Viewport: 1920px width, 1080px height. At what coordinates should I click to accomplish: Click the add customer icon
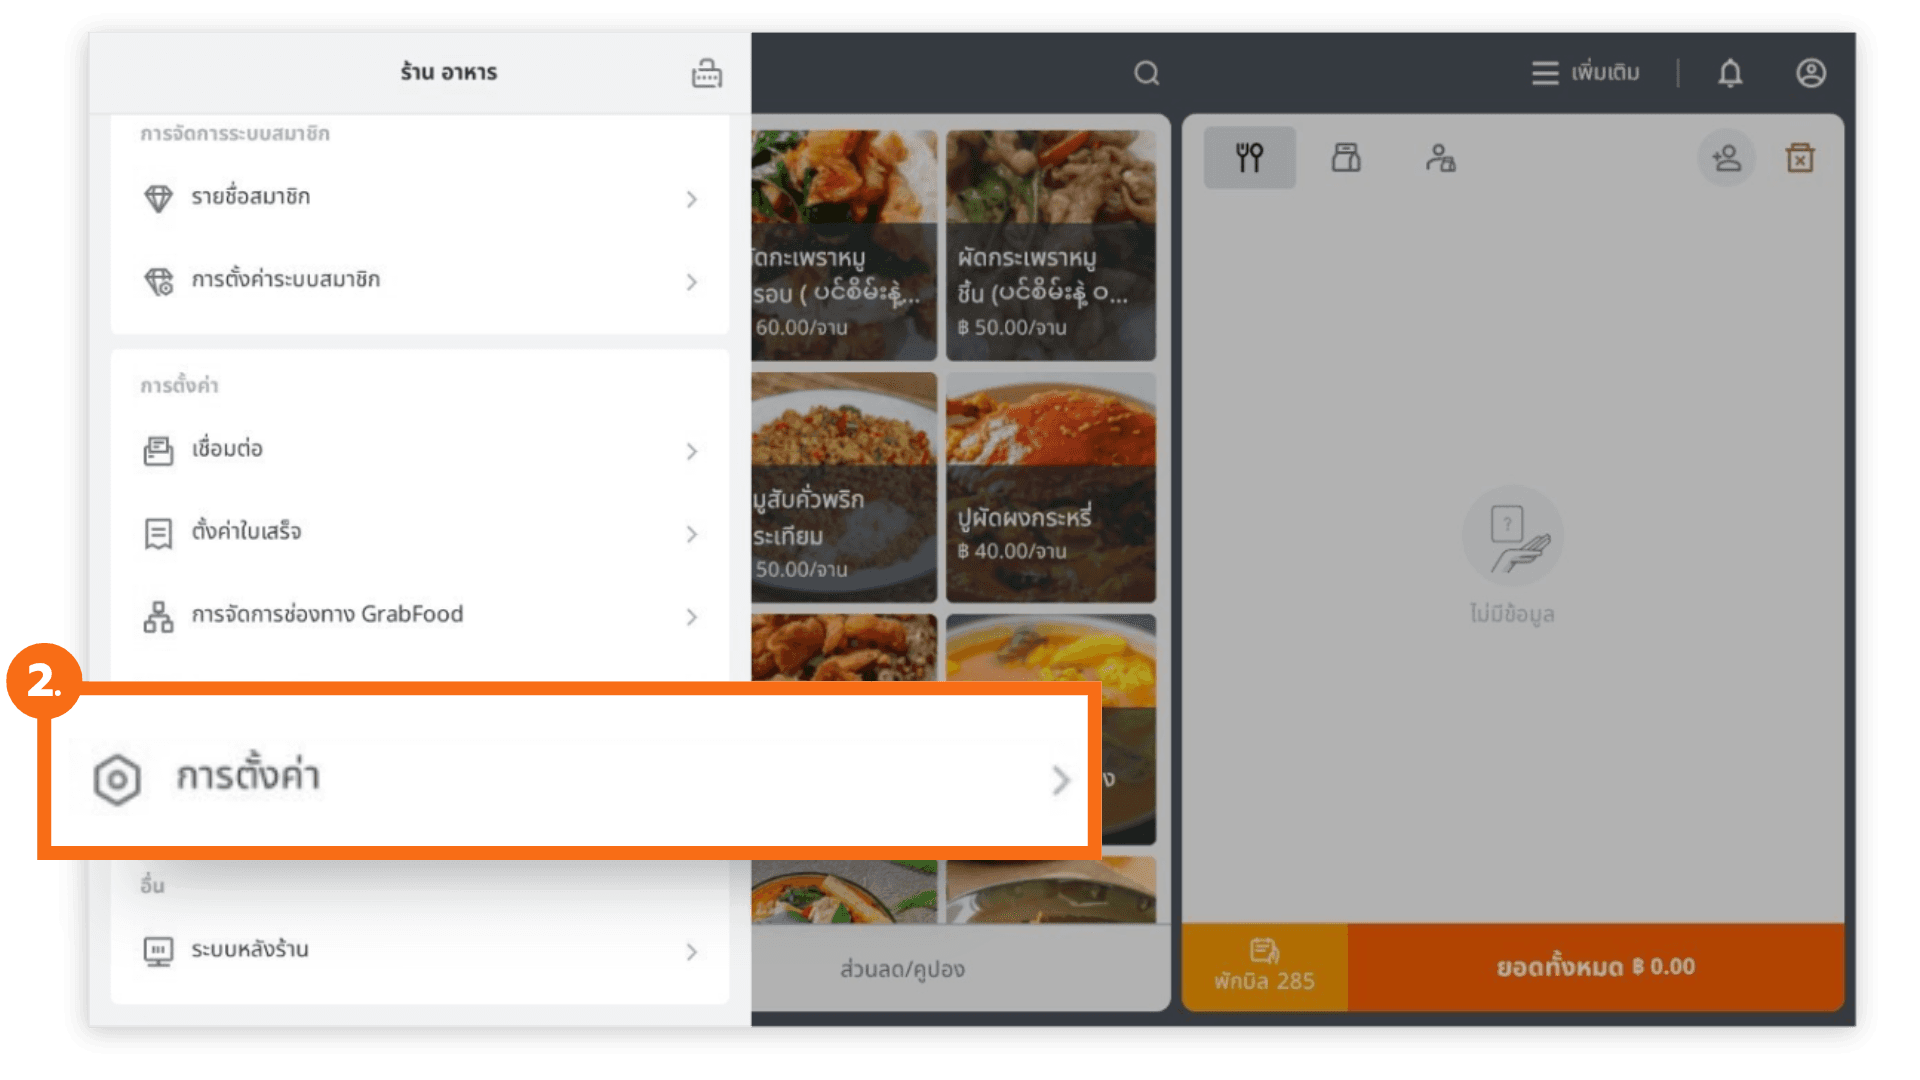[x=1726, y=158]
